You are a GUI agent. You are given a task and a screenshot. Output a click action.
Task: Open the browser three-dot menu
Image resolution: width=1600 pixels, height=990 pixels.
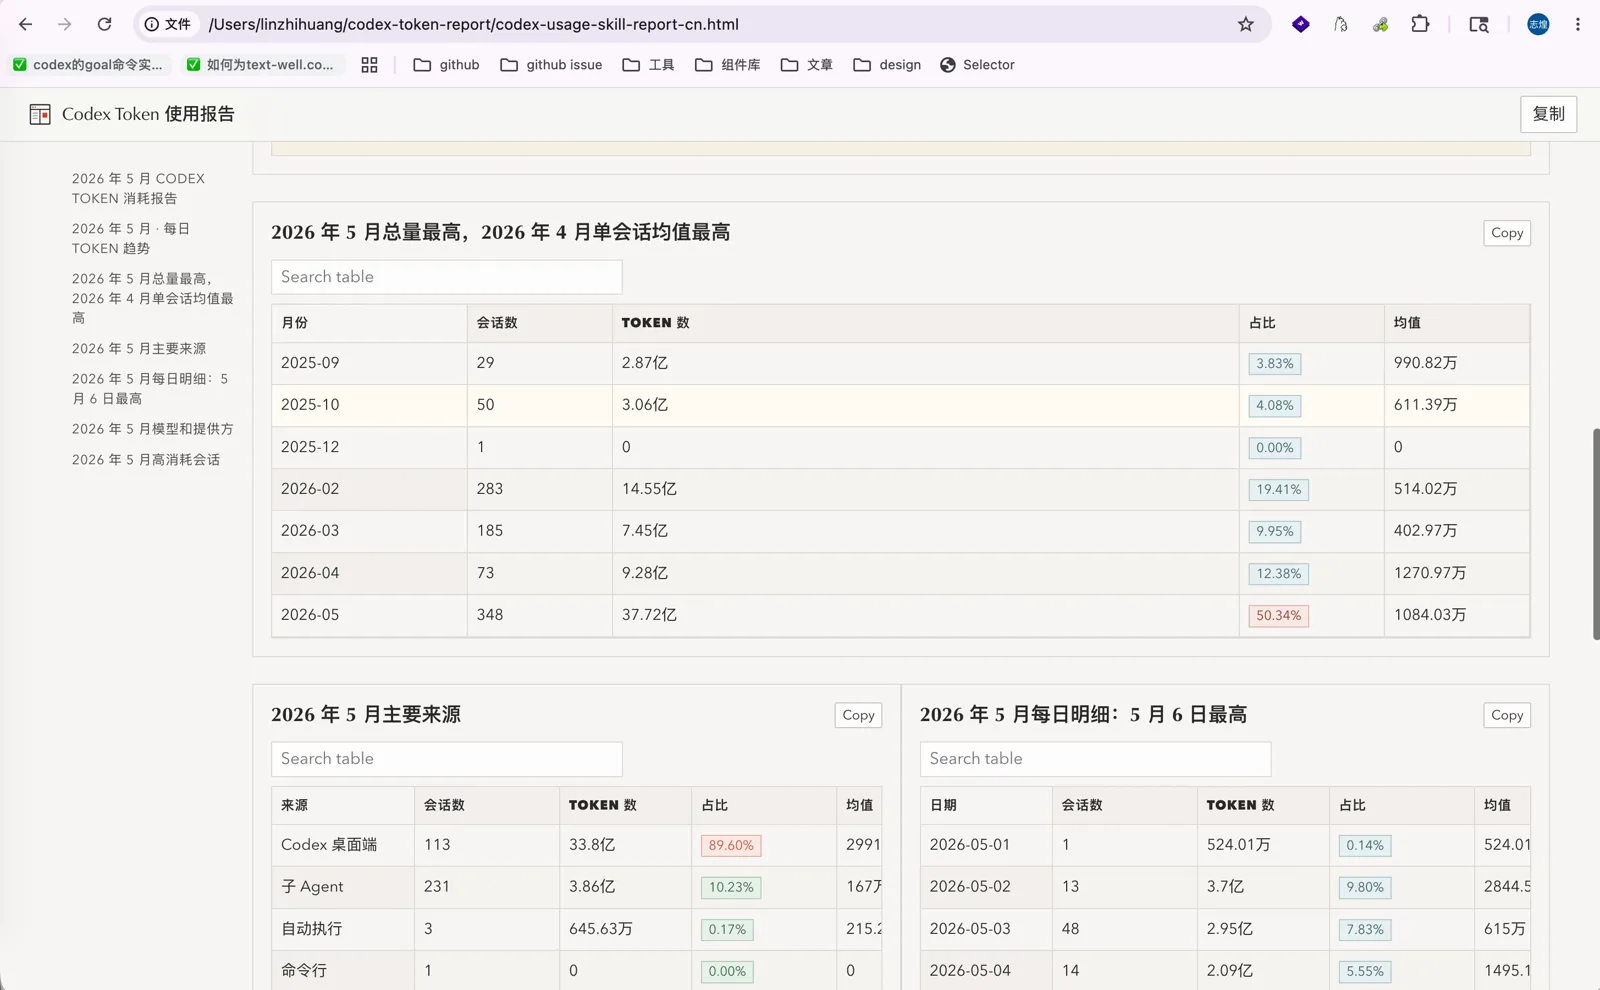1578,24
